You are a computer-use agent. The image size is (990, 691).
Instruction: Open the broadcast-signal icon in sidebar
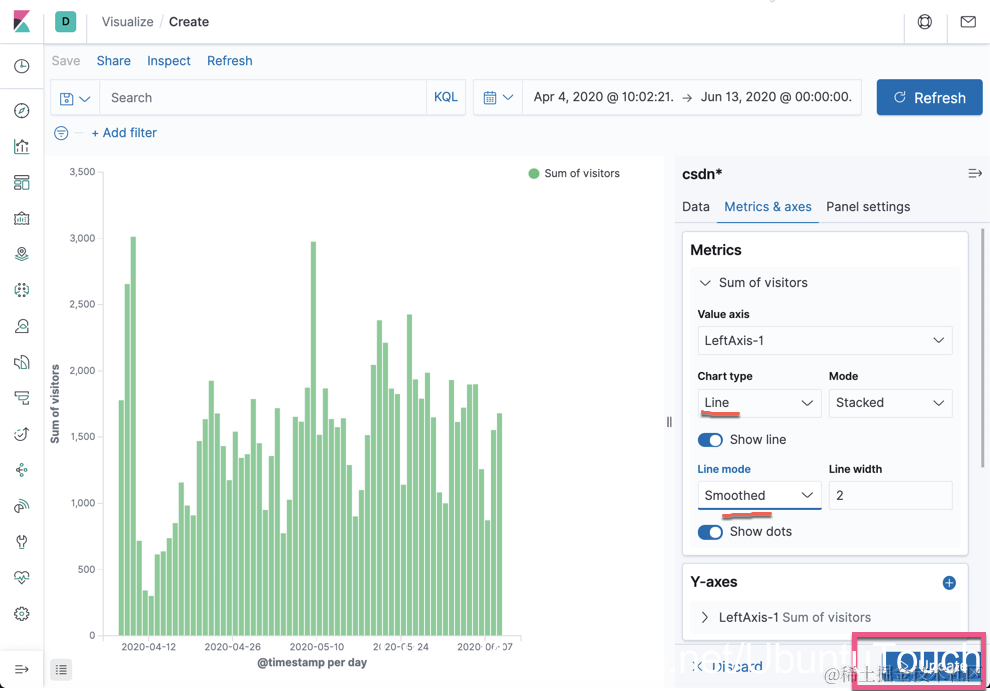point(21,506)
